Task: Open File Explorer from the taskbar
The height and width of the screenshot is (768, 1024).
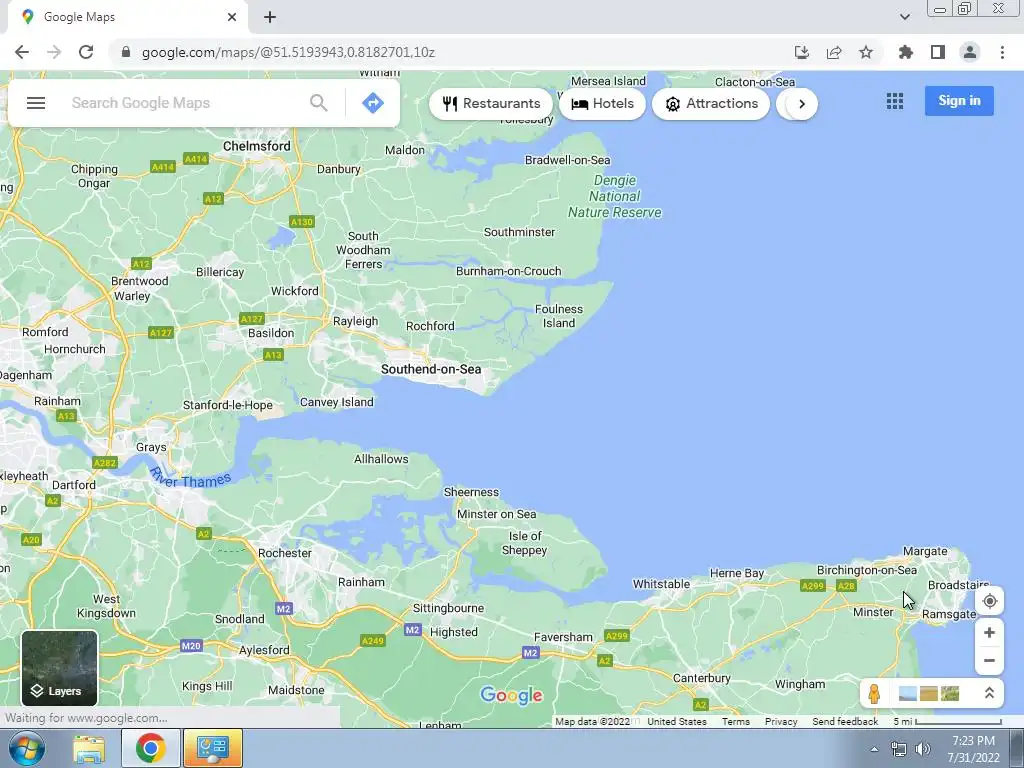Action: tap(89, 748)
